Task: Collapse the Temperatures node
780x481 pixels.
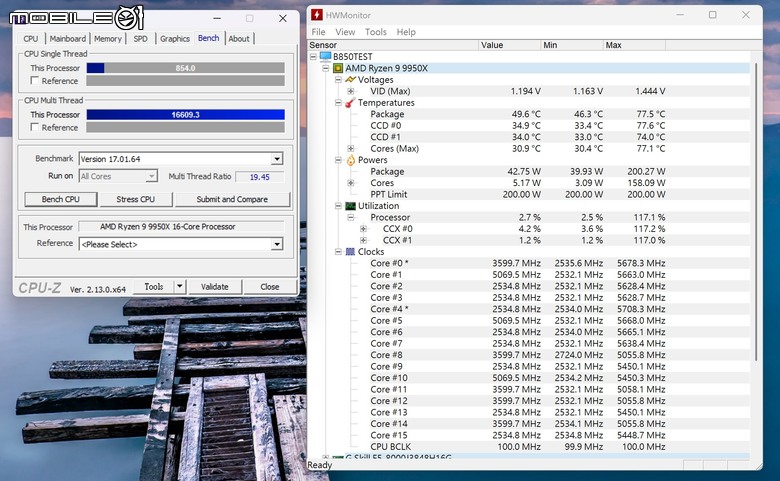Action: point(338,102)
